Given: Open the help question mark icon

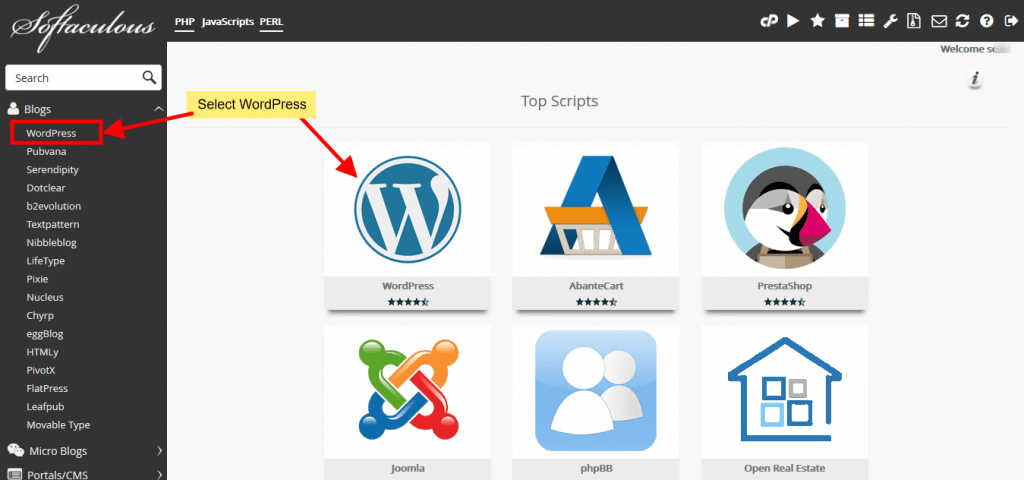Looking at the screenshot, I should tap(986, 21).
